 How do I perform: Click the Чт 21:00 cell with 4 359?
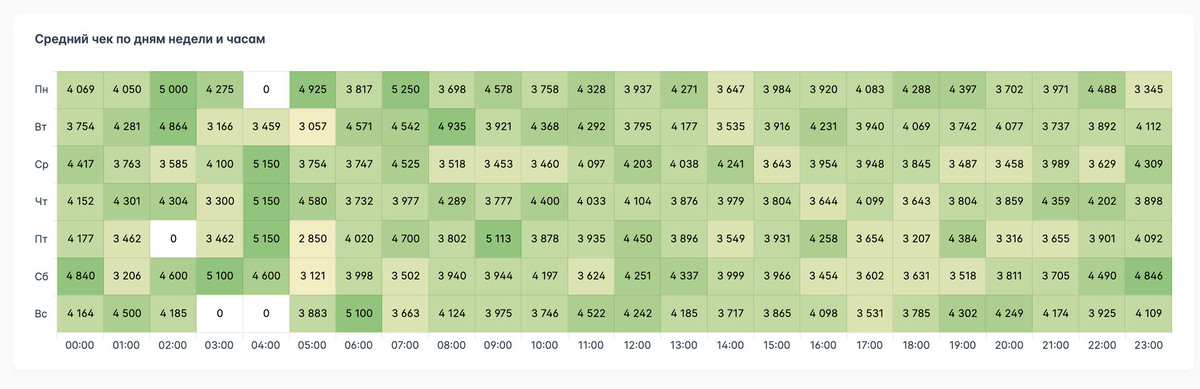click(1055, 201)
